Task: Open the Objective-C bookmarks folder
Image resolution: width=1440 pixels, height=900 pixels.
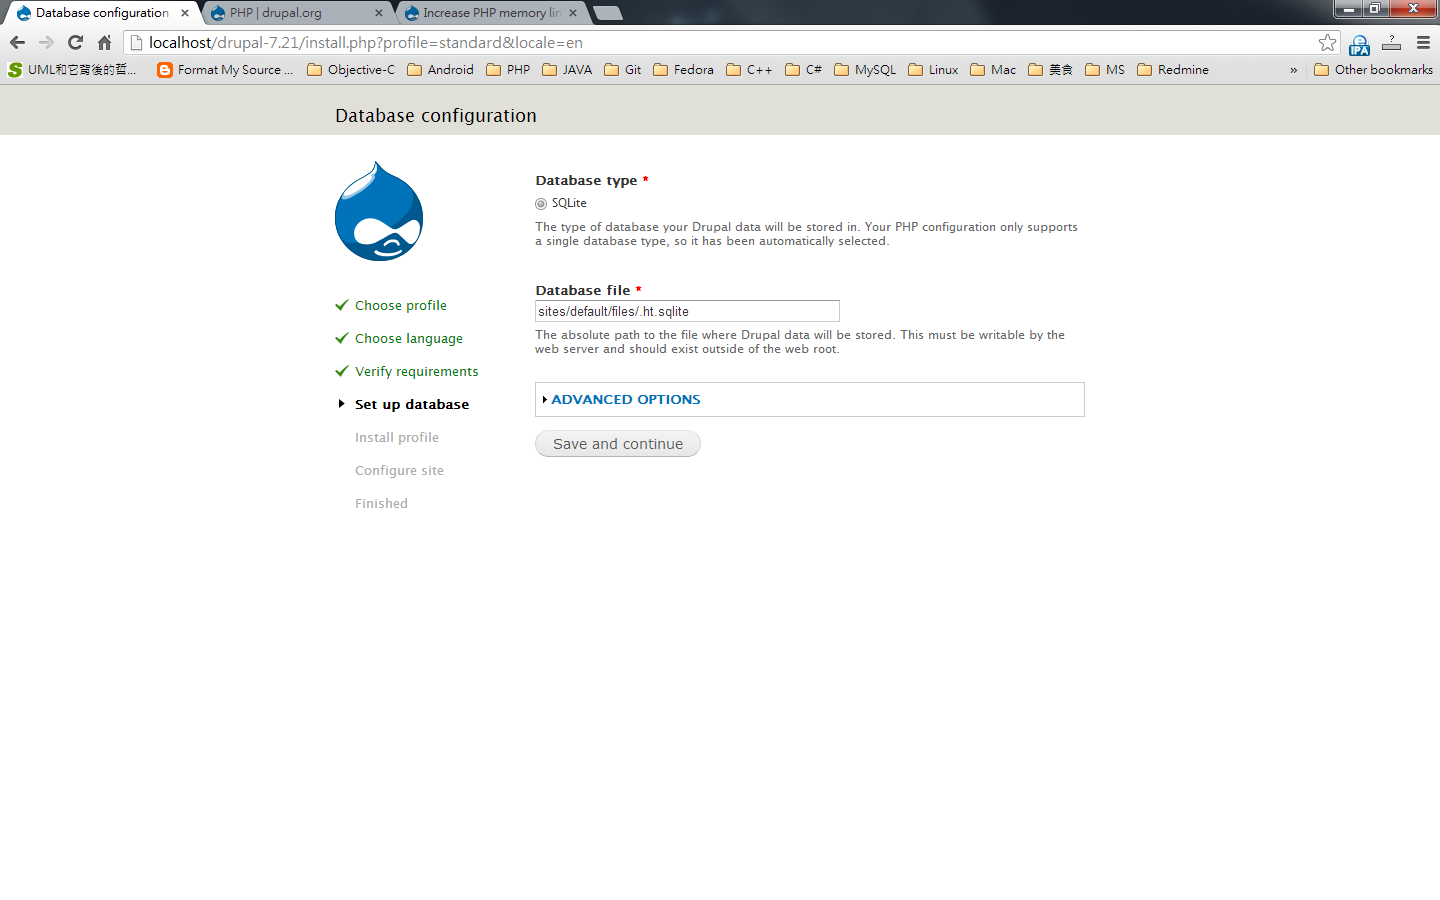Action: pyautogui.click(x=351, y=69)
